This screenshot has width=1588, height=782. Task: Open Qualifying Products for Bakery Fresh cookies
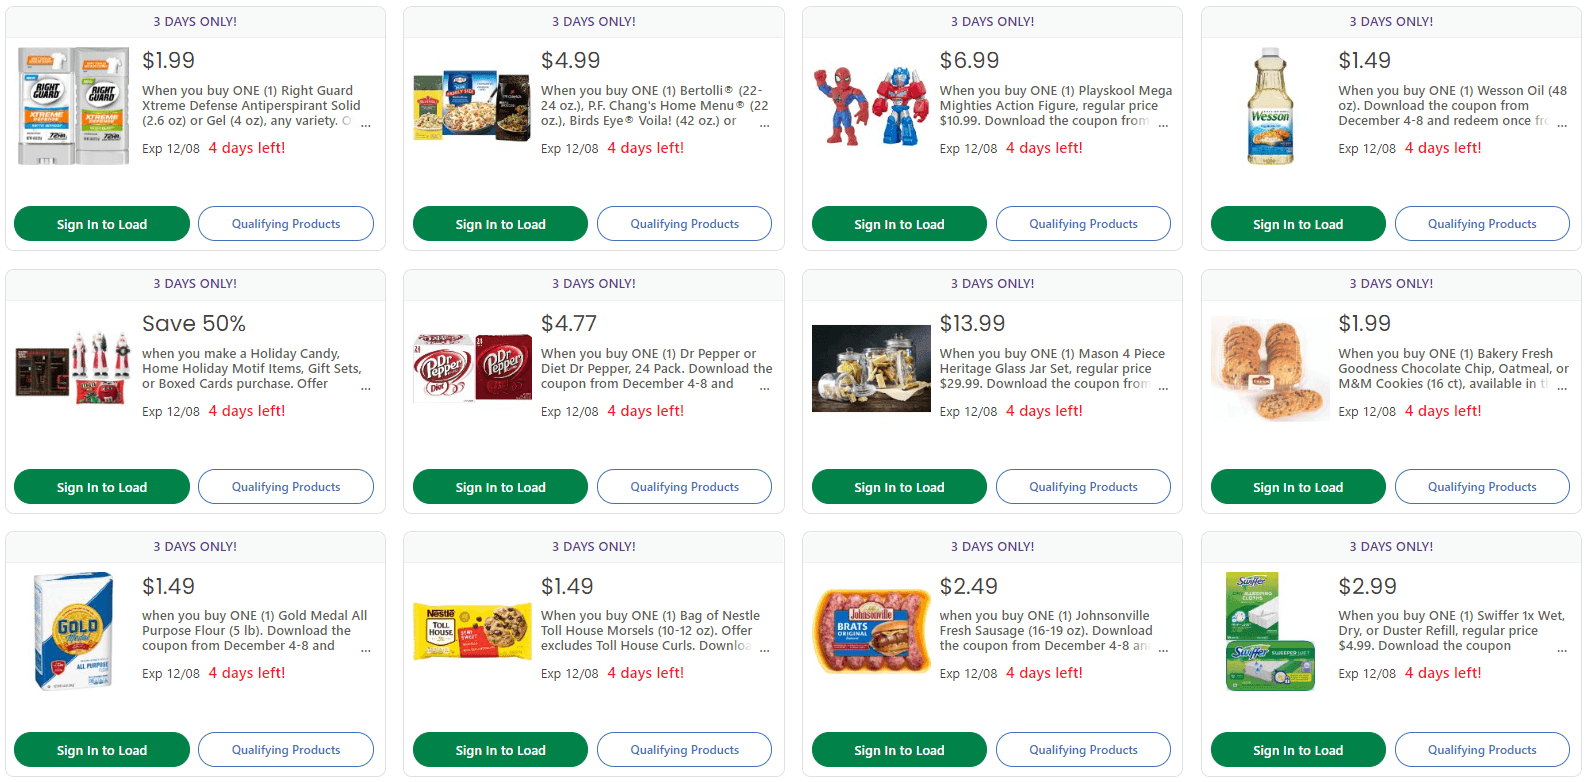tap(1481, 487)
